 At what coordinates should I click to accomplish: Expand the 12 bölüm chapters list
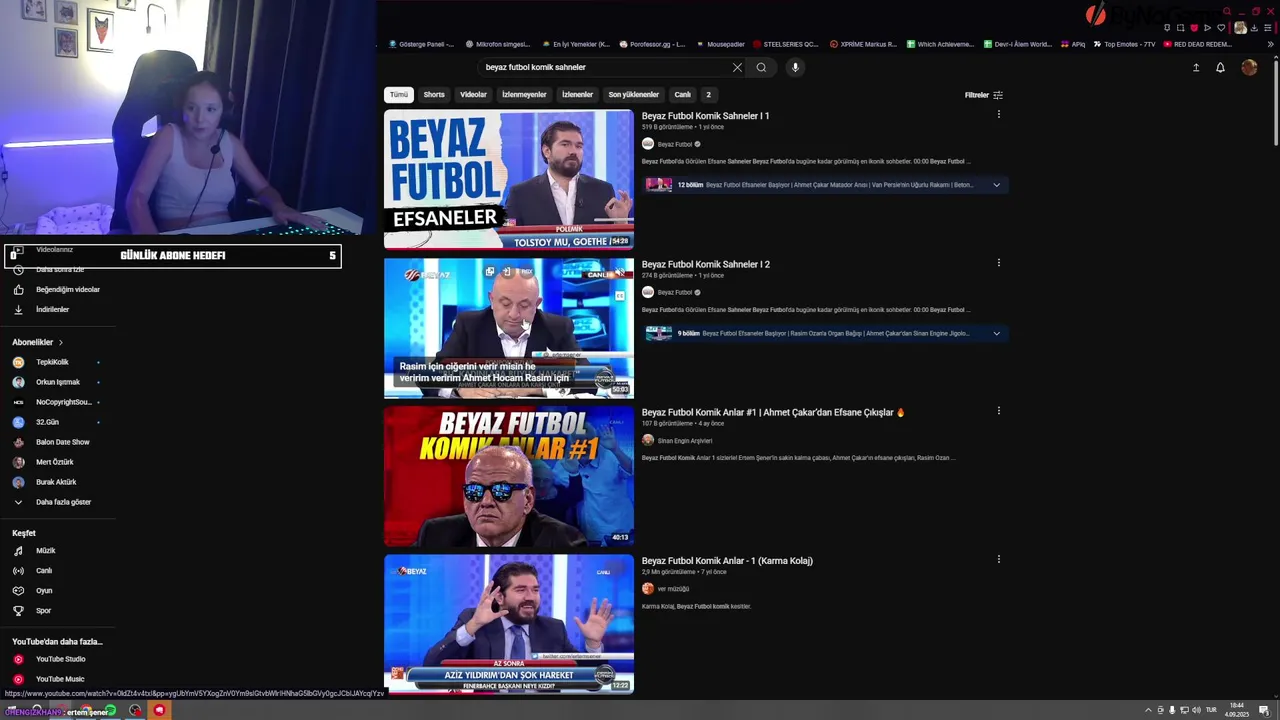996,185
